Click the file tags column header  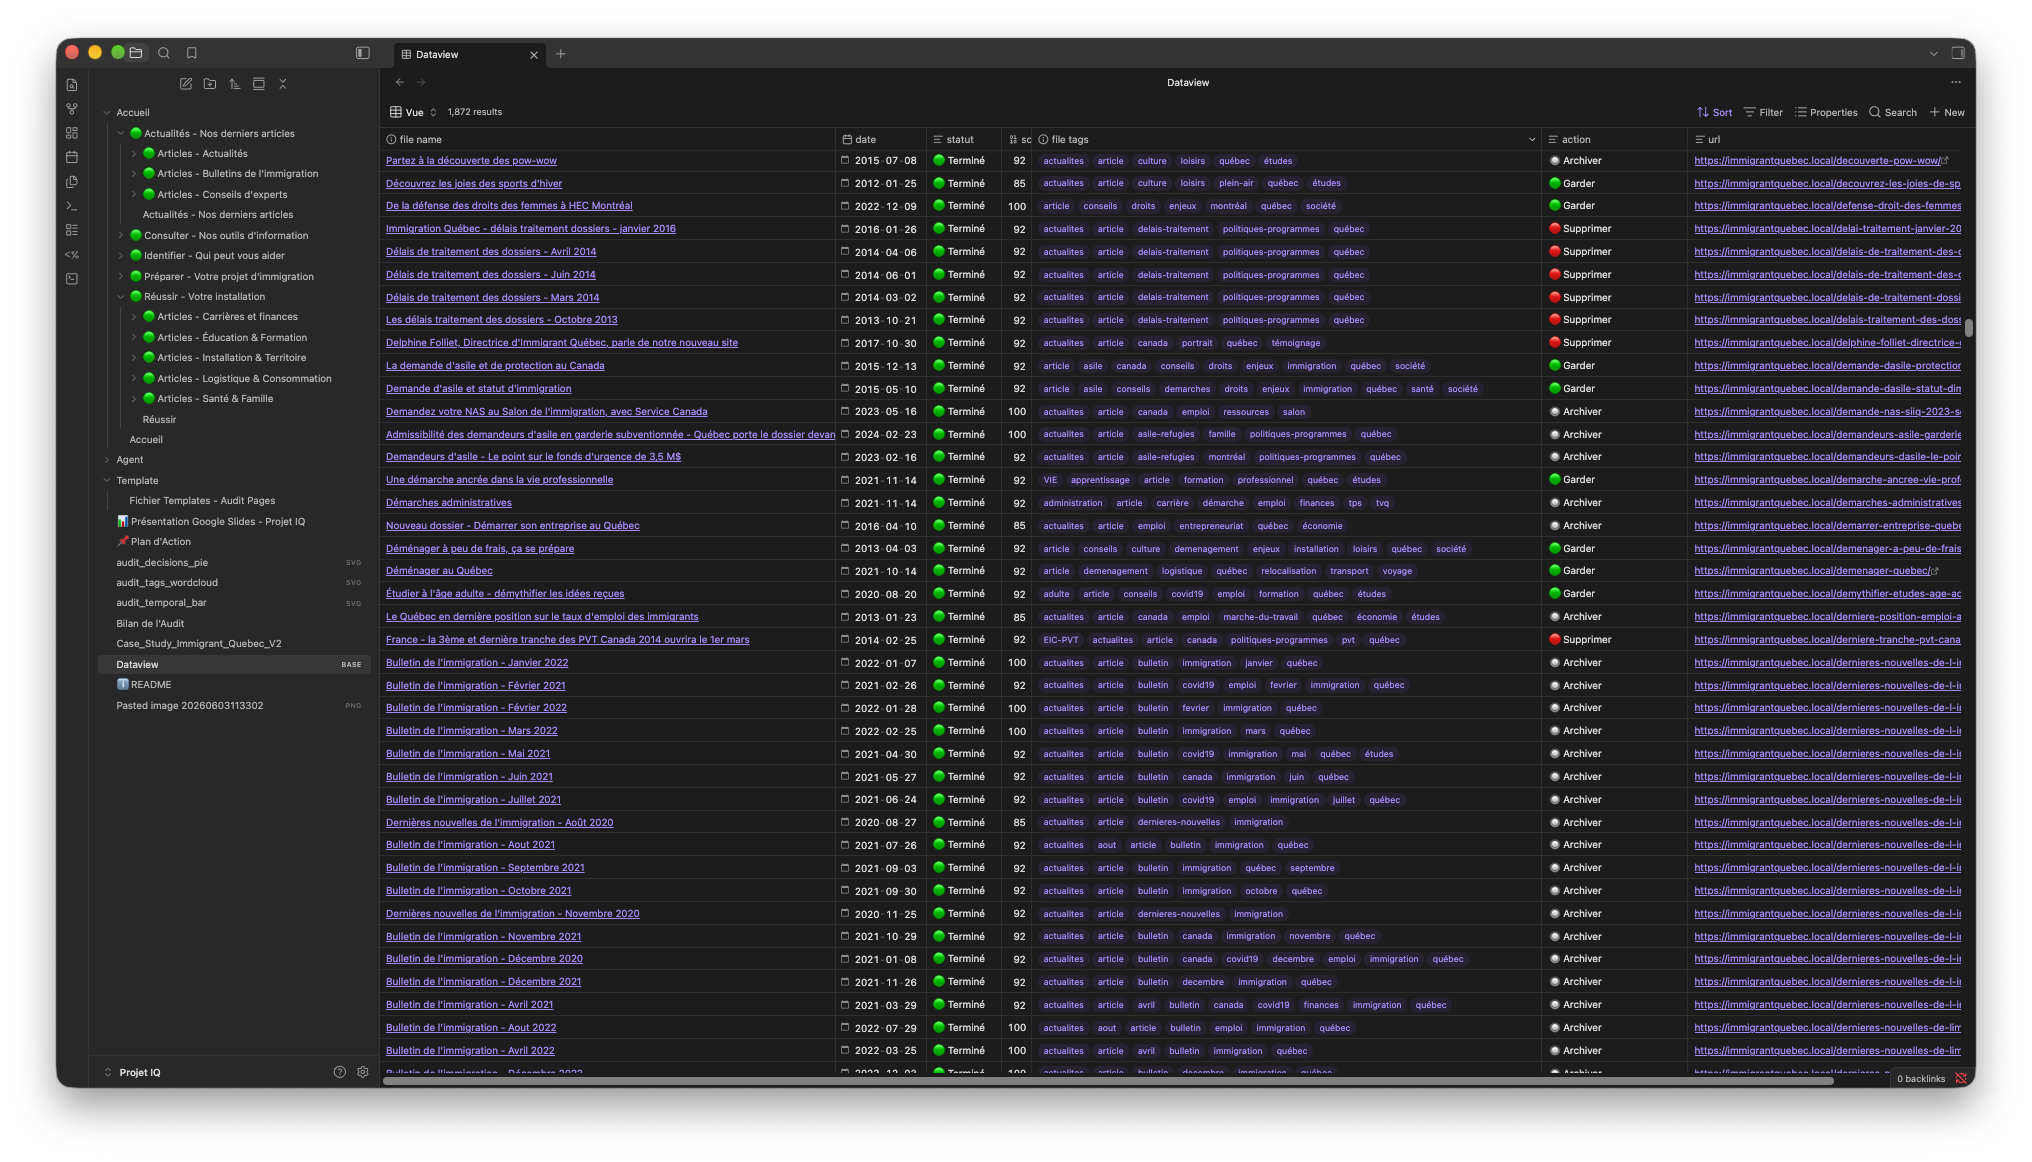[x=1288, y=140]
